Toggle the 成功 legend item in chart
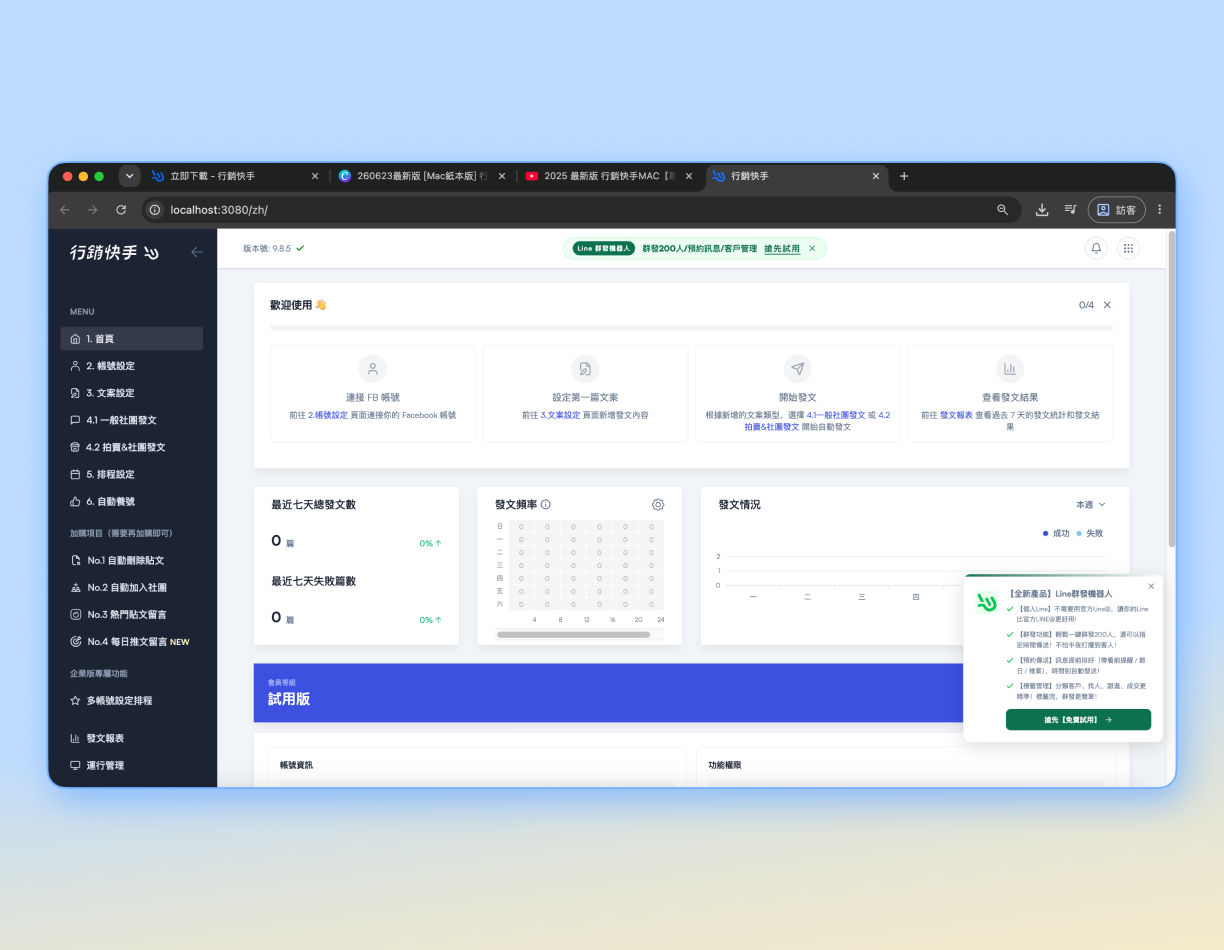Image resolution: width=1224 pixels, height=950 pixels. (x=1056, y=533)
